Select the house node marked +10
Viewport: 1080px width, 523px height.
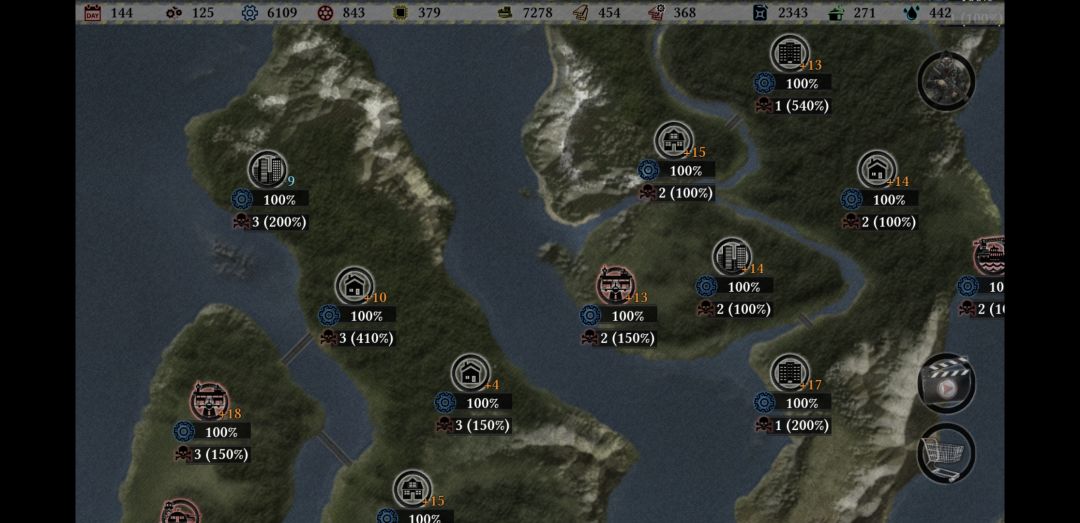355,286
